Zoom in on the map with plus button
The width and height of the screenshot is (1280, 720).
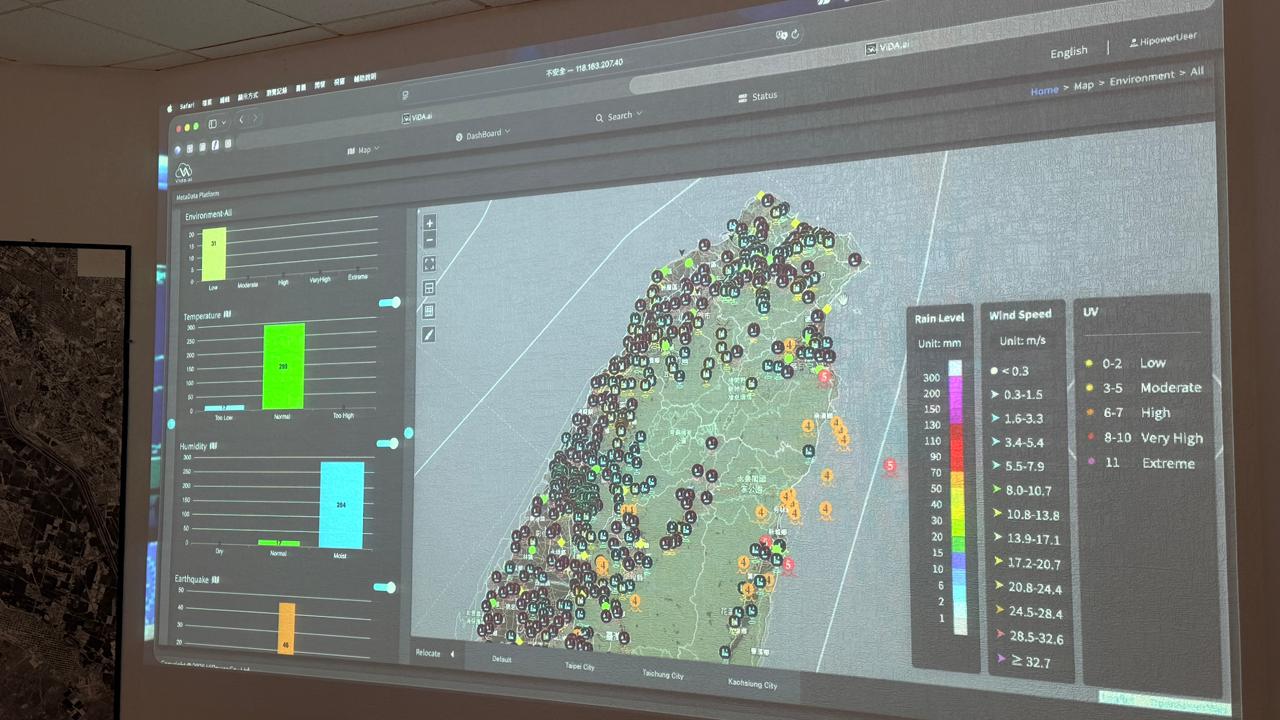[x=430, y=224]
